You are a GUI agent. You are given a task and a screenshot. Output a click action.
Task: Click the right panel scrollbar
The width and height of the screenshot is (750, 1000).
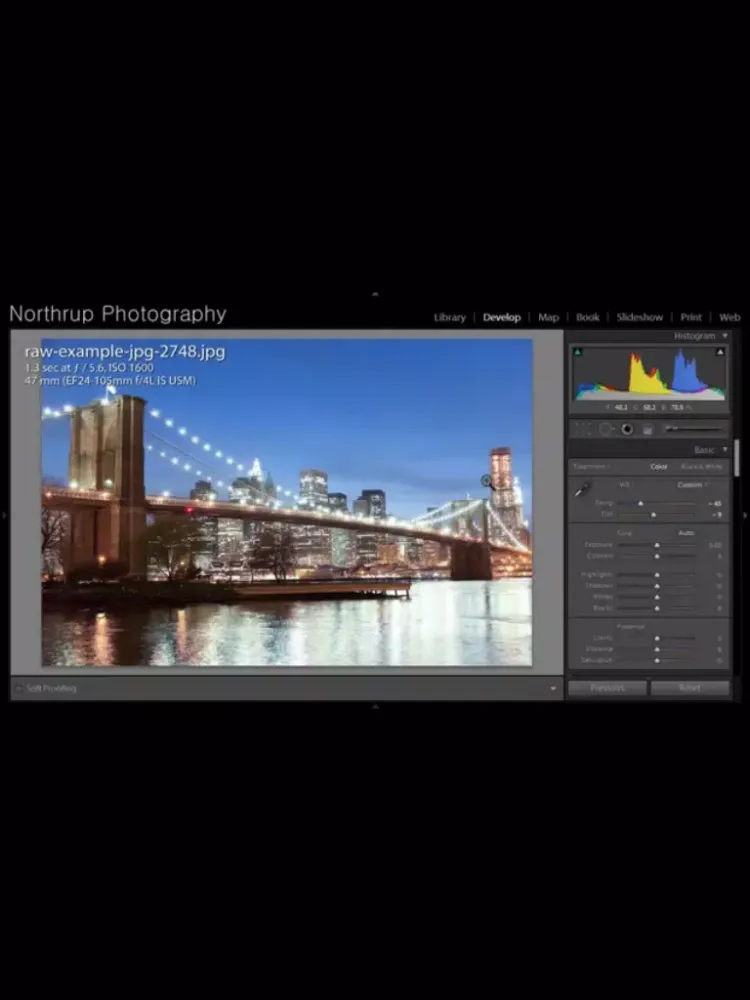[737, 458]
